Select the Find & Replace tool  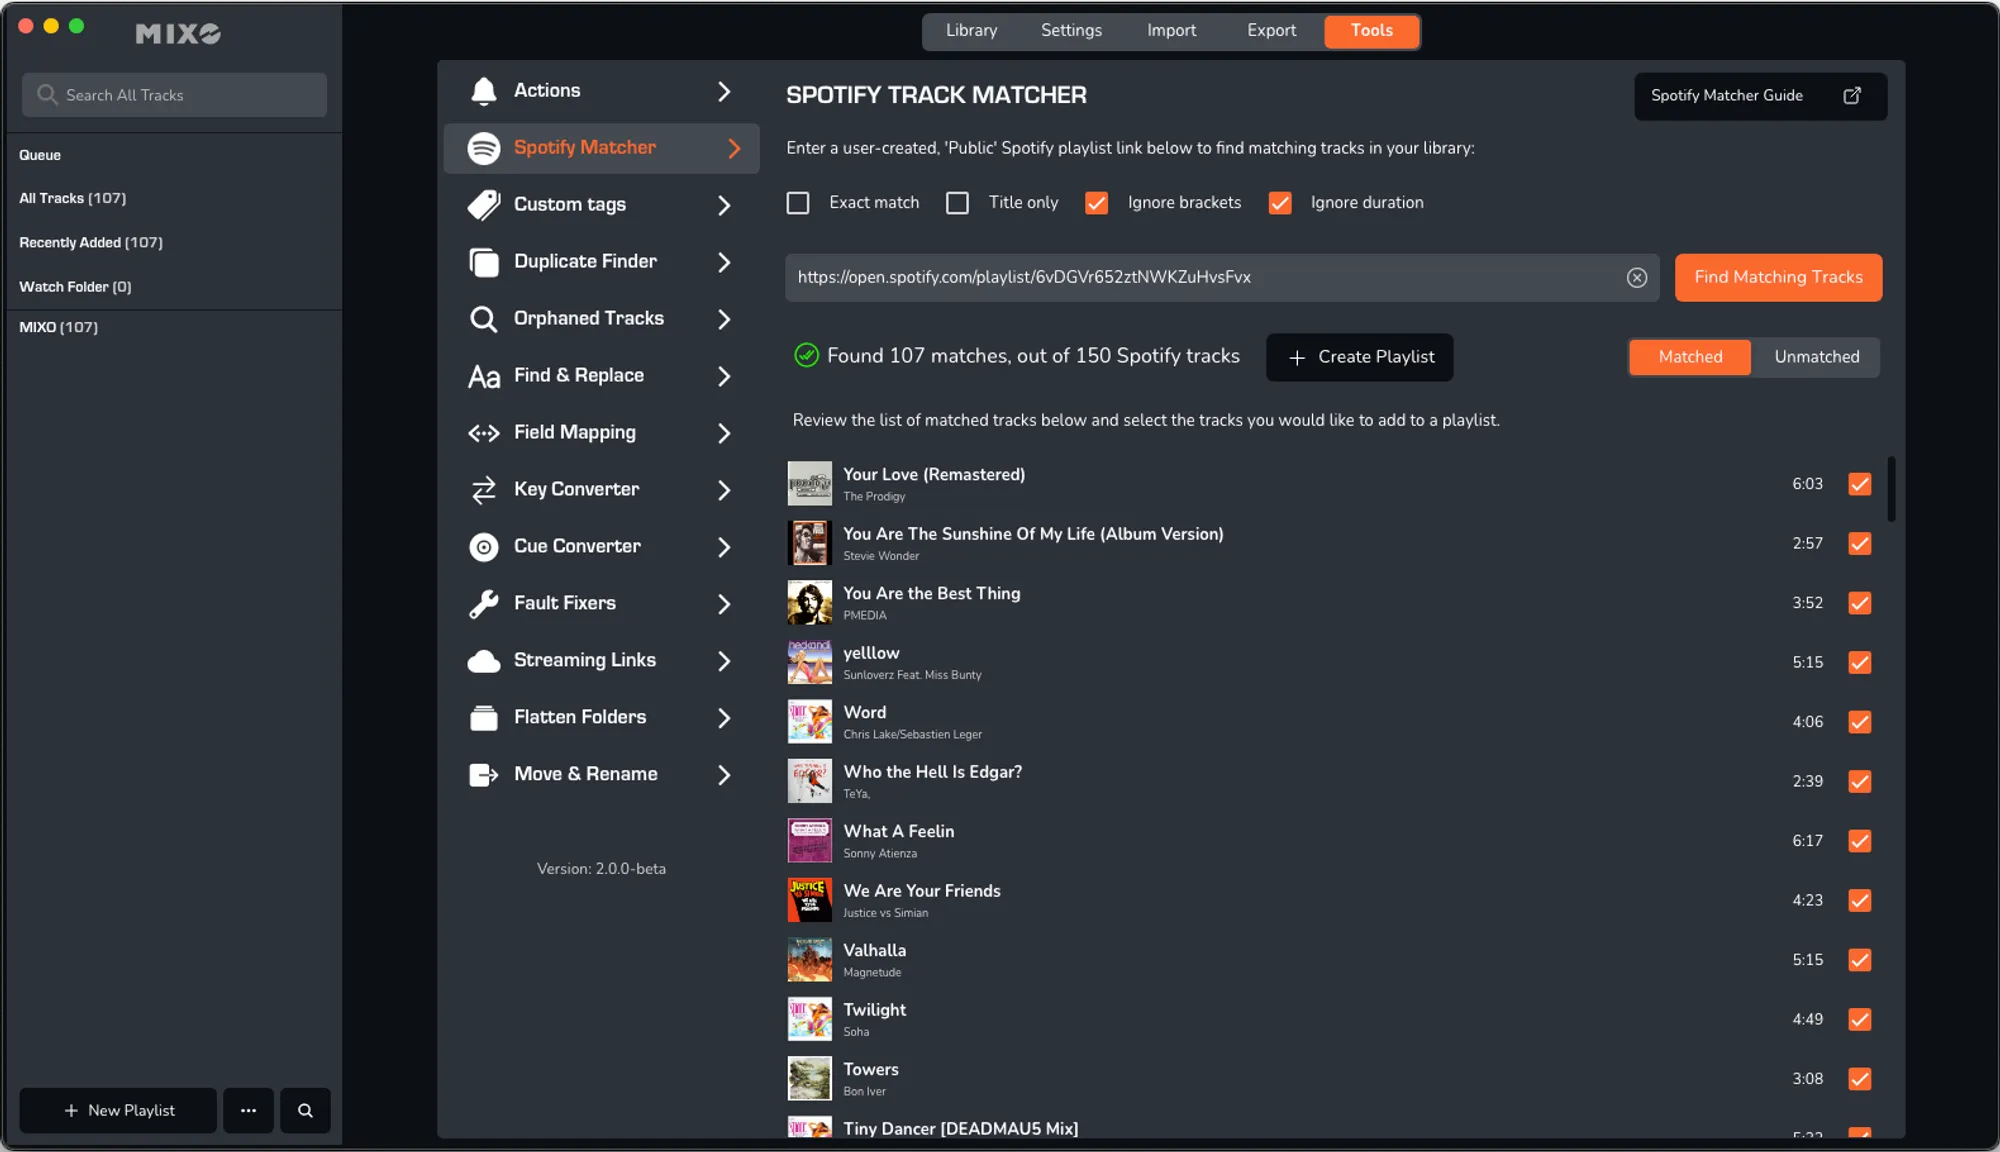coord(579,375)
